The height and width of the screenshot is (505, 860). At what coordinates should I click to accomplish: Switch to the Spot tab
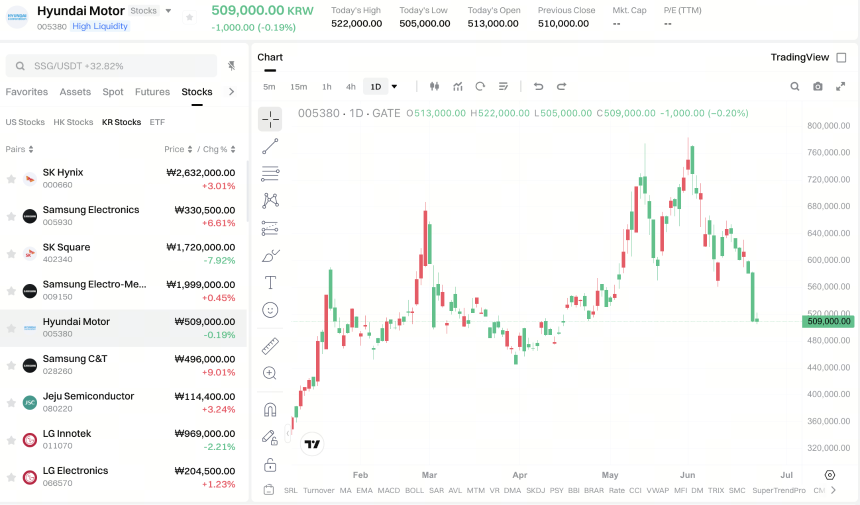pyautogui.click(x=113, y=92)
